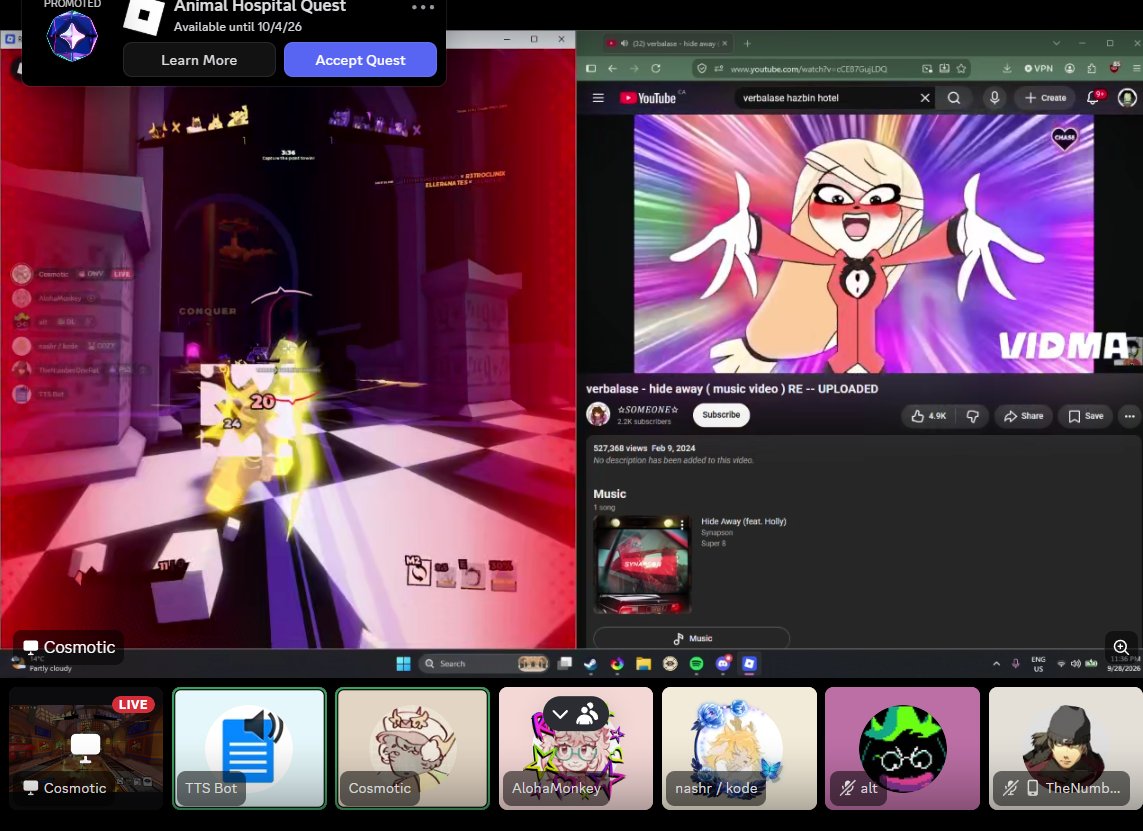Open the browser VPN panel

[x=1039, y=69]
